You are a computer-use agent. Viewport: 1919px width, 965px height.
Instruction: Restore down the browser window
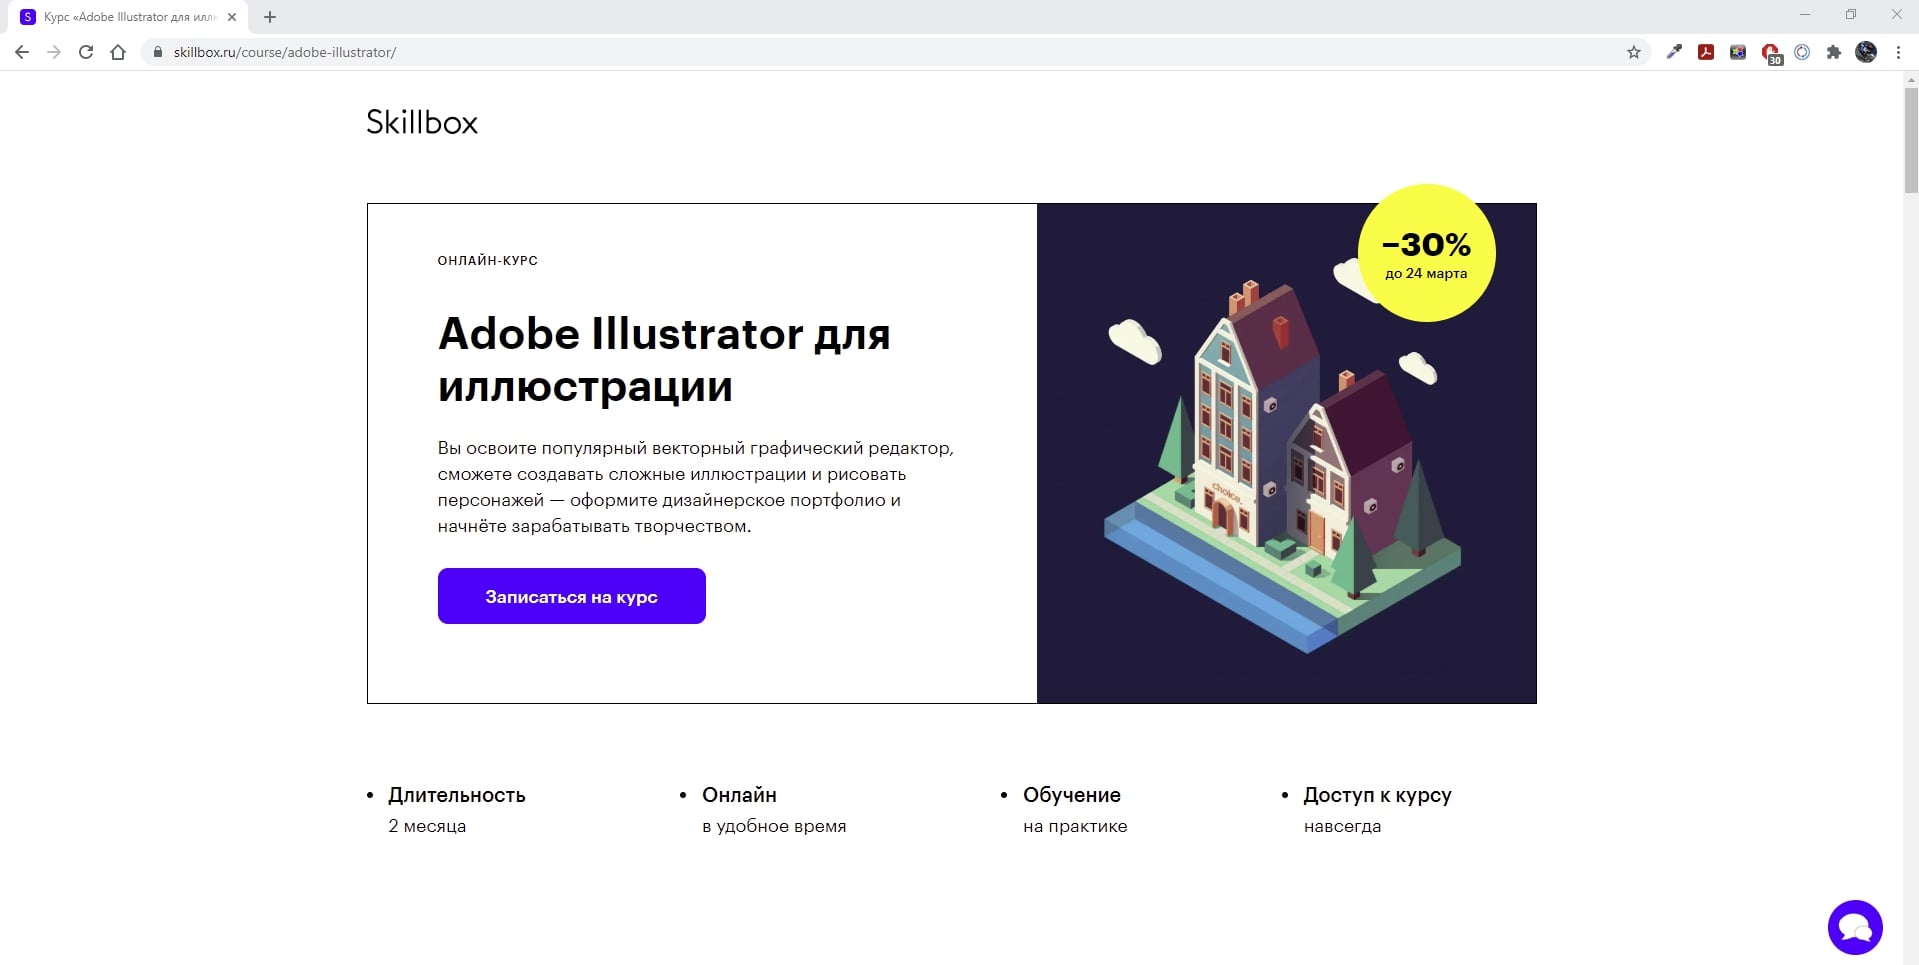point(1851,15)
